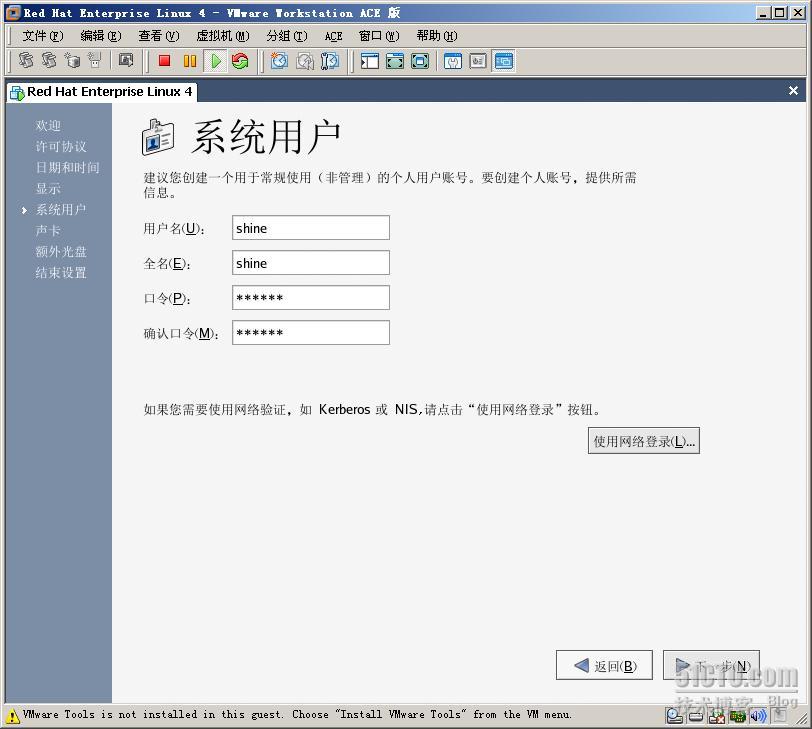Switch to Summary view wrench icon
Screen dimensions: 812x729
pos(453,61)
